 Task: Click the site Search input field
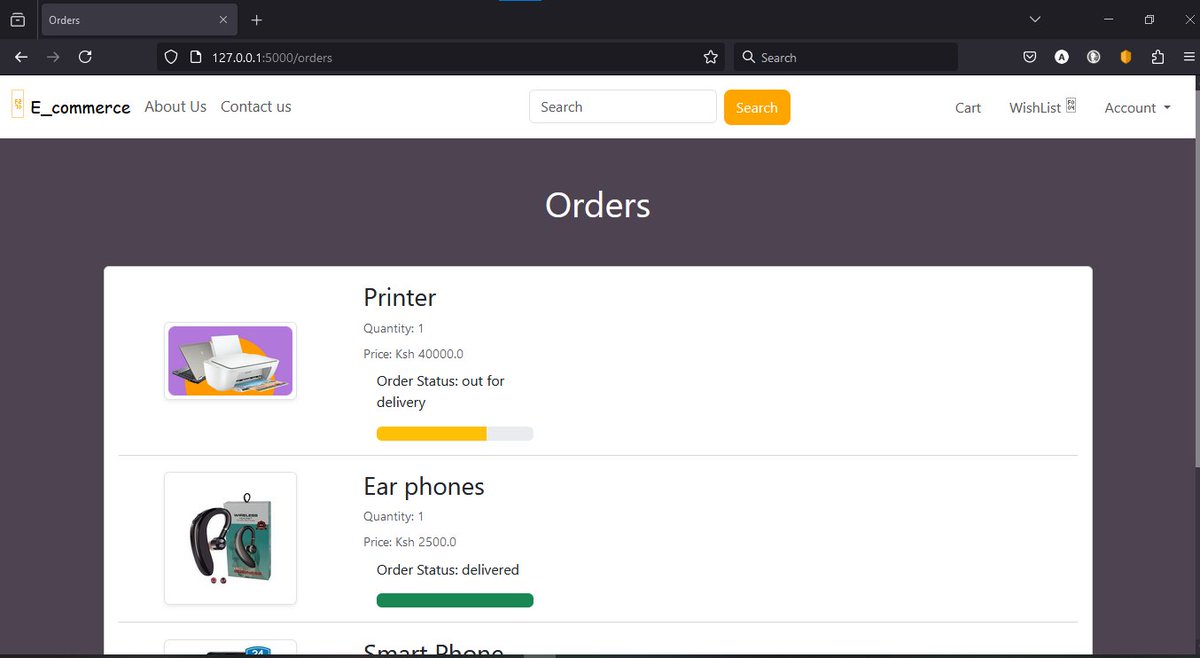[623, 107]
